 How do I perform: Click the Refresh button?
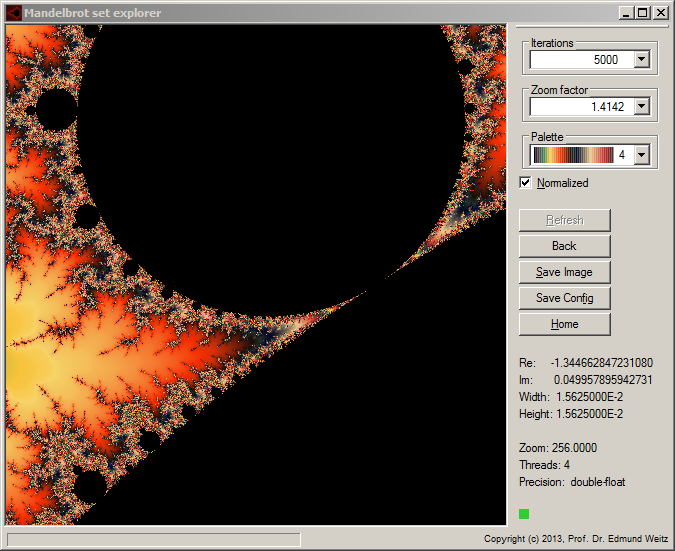(564, 220)
